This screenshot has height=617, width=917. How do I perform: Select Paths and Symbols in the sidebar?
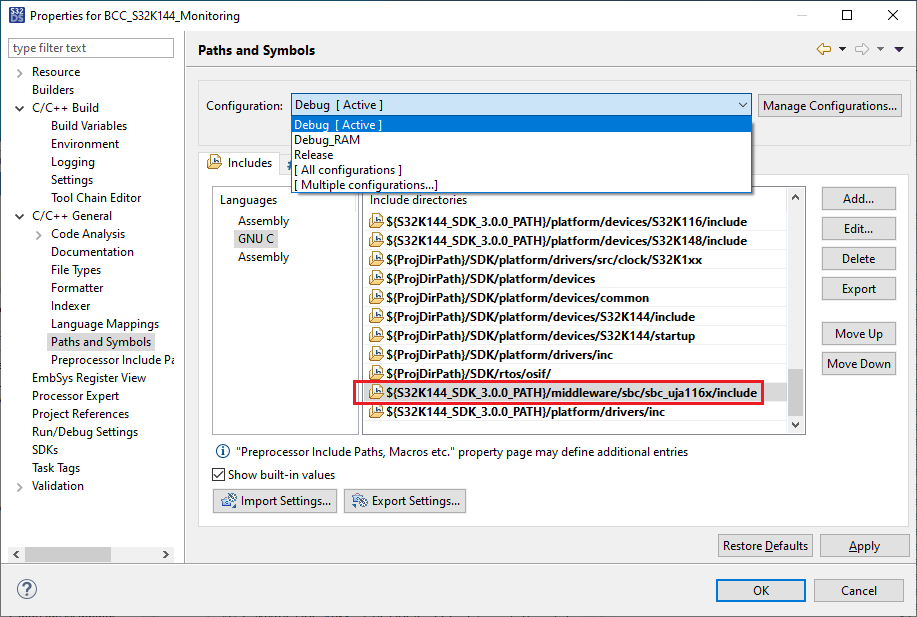pos(101,341)
